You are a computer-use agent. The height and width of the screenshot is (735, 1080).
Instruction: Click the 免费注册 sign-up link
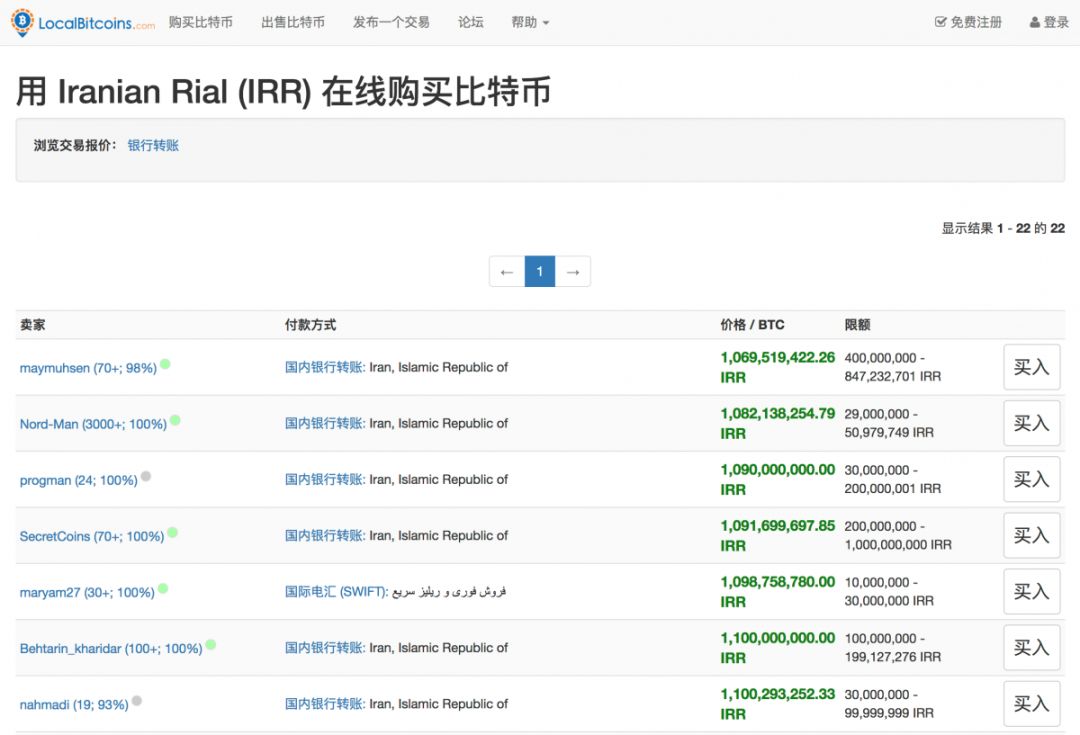[968, 23]
